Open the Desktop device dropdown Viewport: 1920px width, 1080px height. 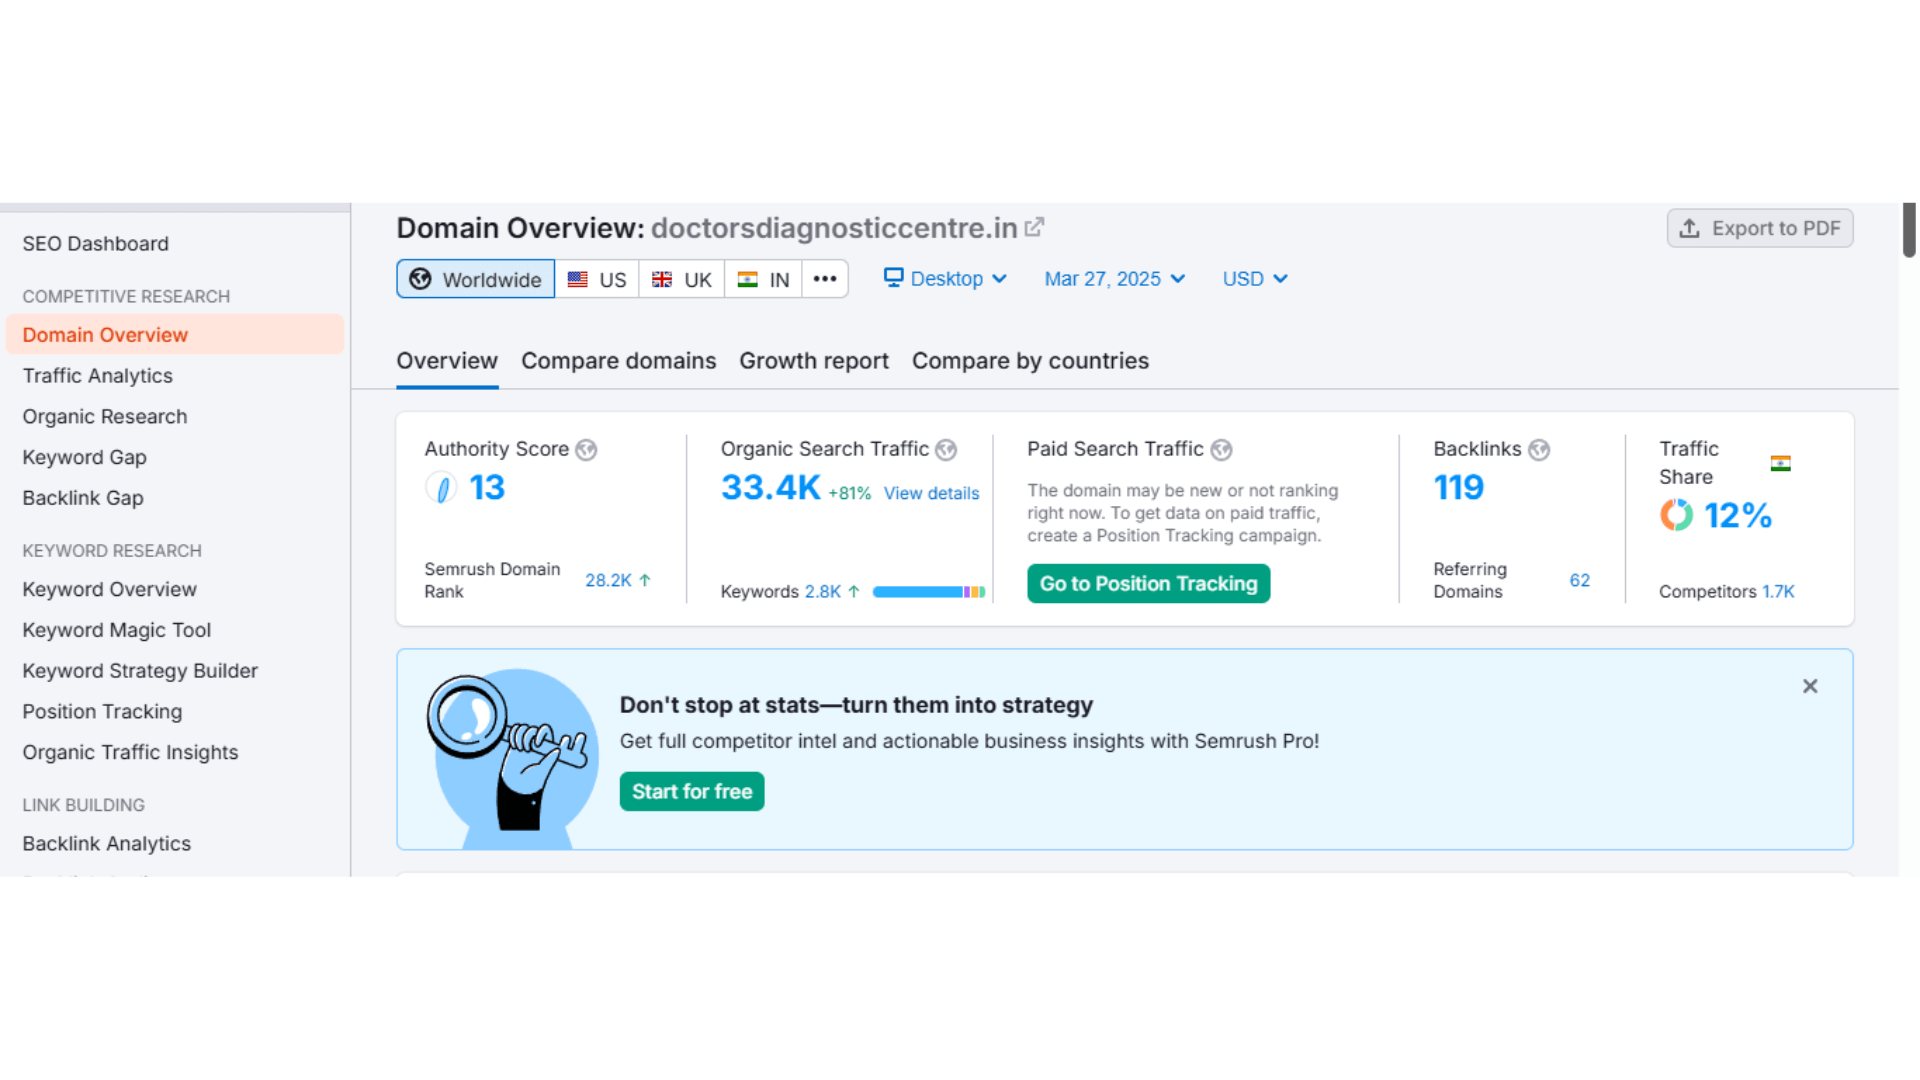pos(945,279)
